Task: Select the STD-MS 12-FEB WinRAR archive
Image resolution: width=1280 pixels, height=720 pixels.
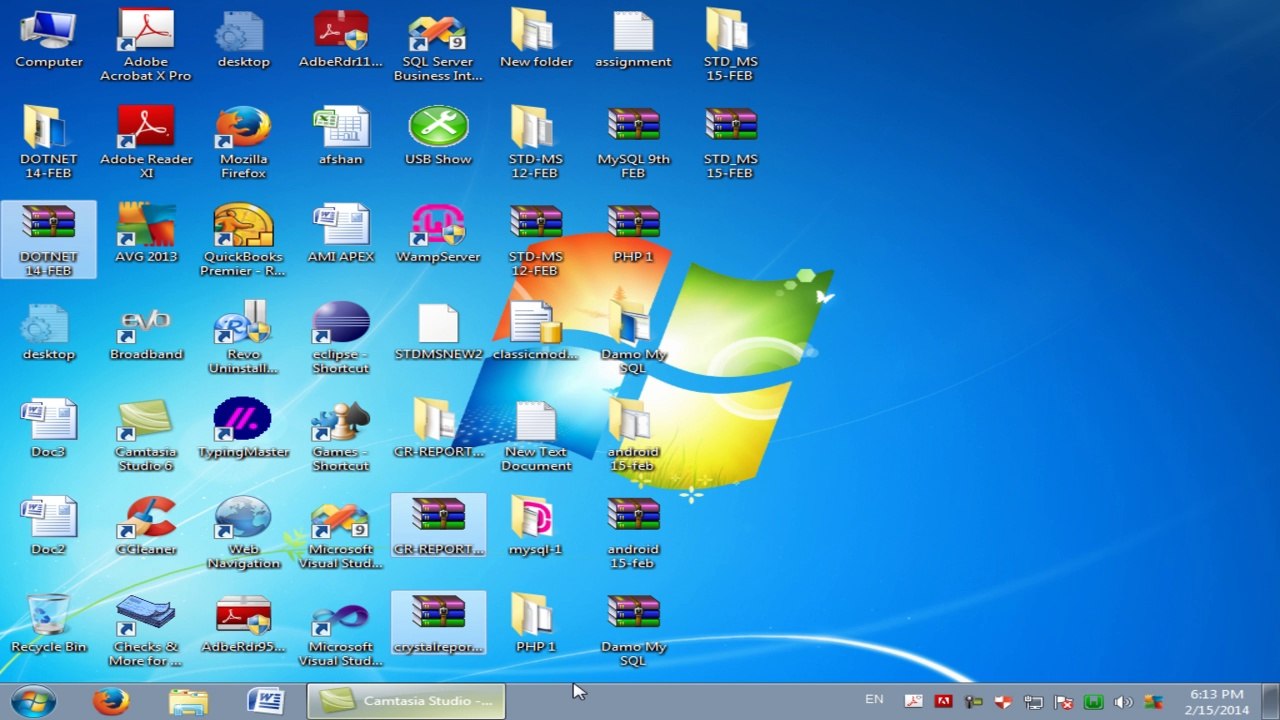Action: pos(536,240)
